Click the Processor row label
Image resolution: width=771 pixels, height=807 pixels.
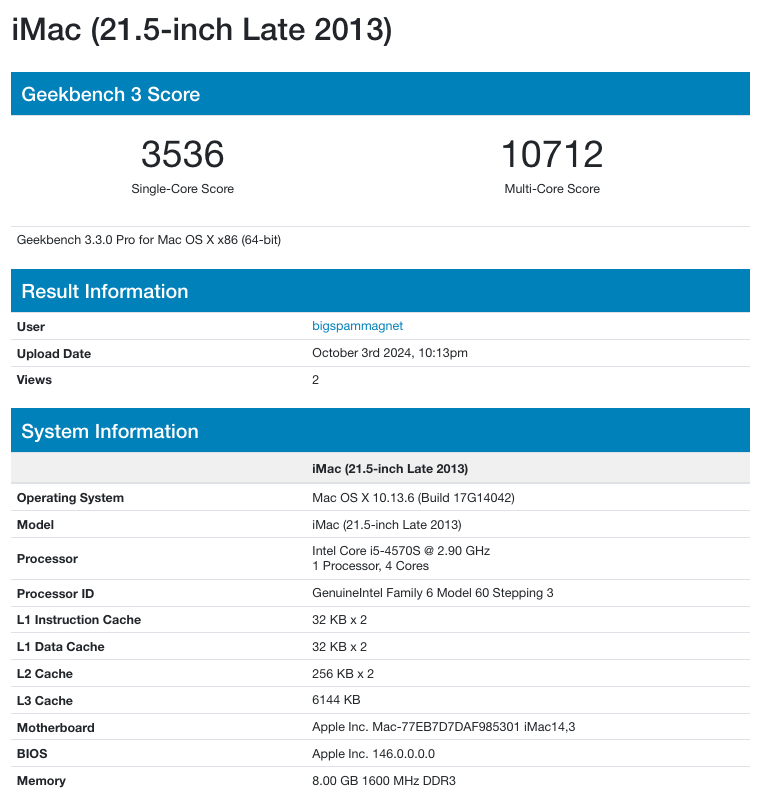click(47, 559)
